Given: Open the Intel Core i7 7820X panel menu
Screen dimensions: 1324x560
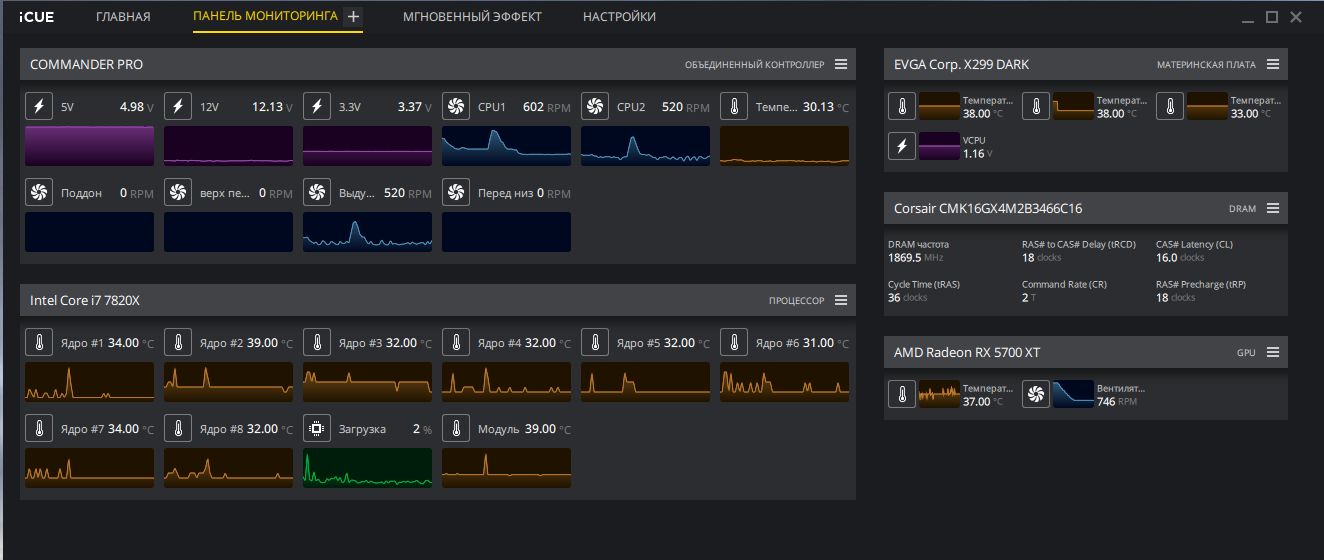Looking at the screenshot, I should pyautogui.click(x=841, y=300).
